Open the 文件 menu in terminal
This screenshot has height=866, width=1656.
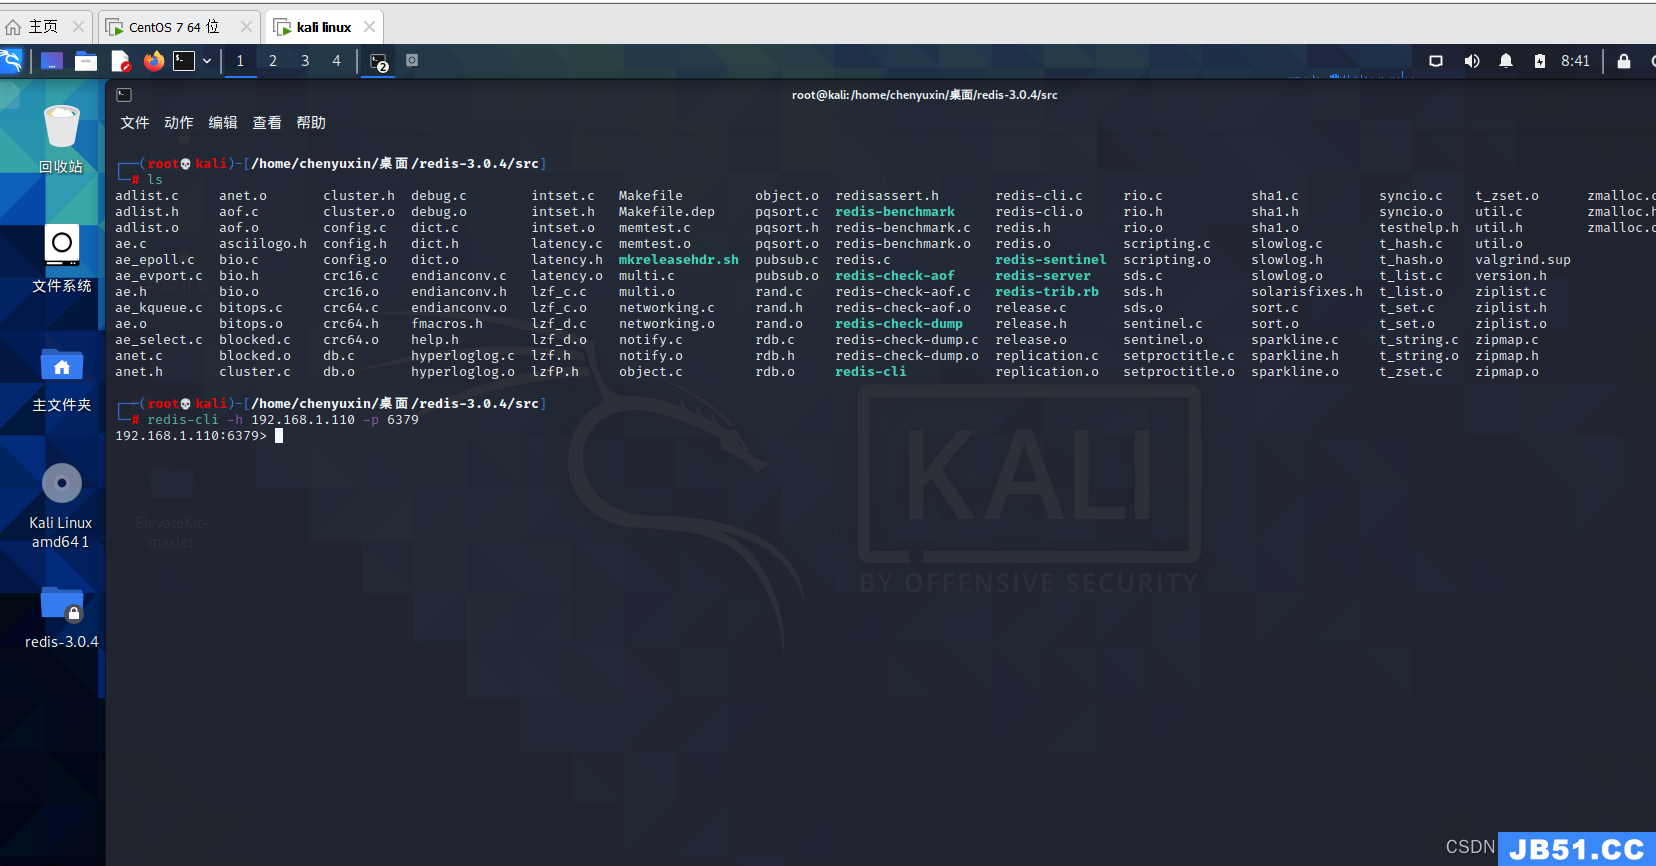pos(135,123)
